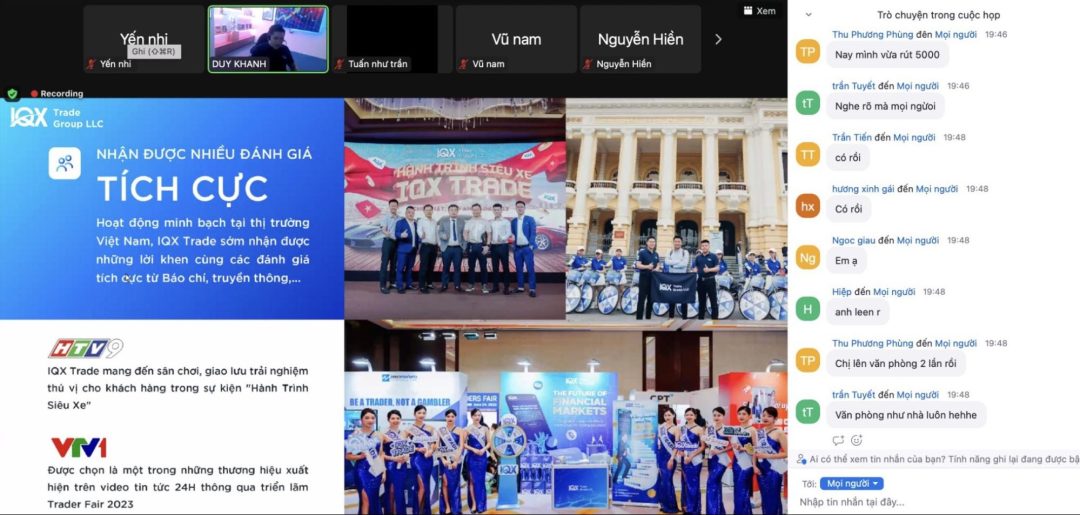
Task: Show next participants with right arrow
Action: click(717, 39)
